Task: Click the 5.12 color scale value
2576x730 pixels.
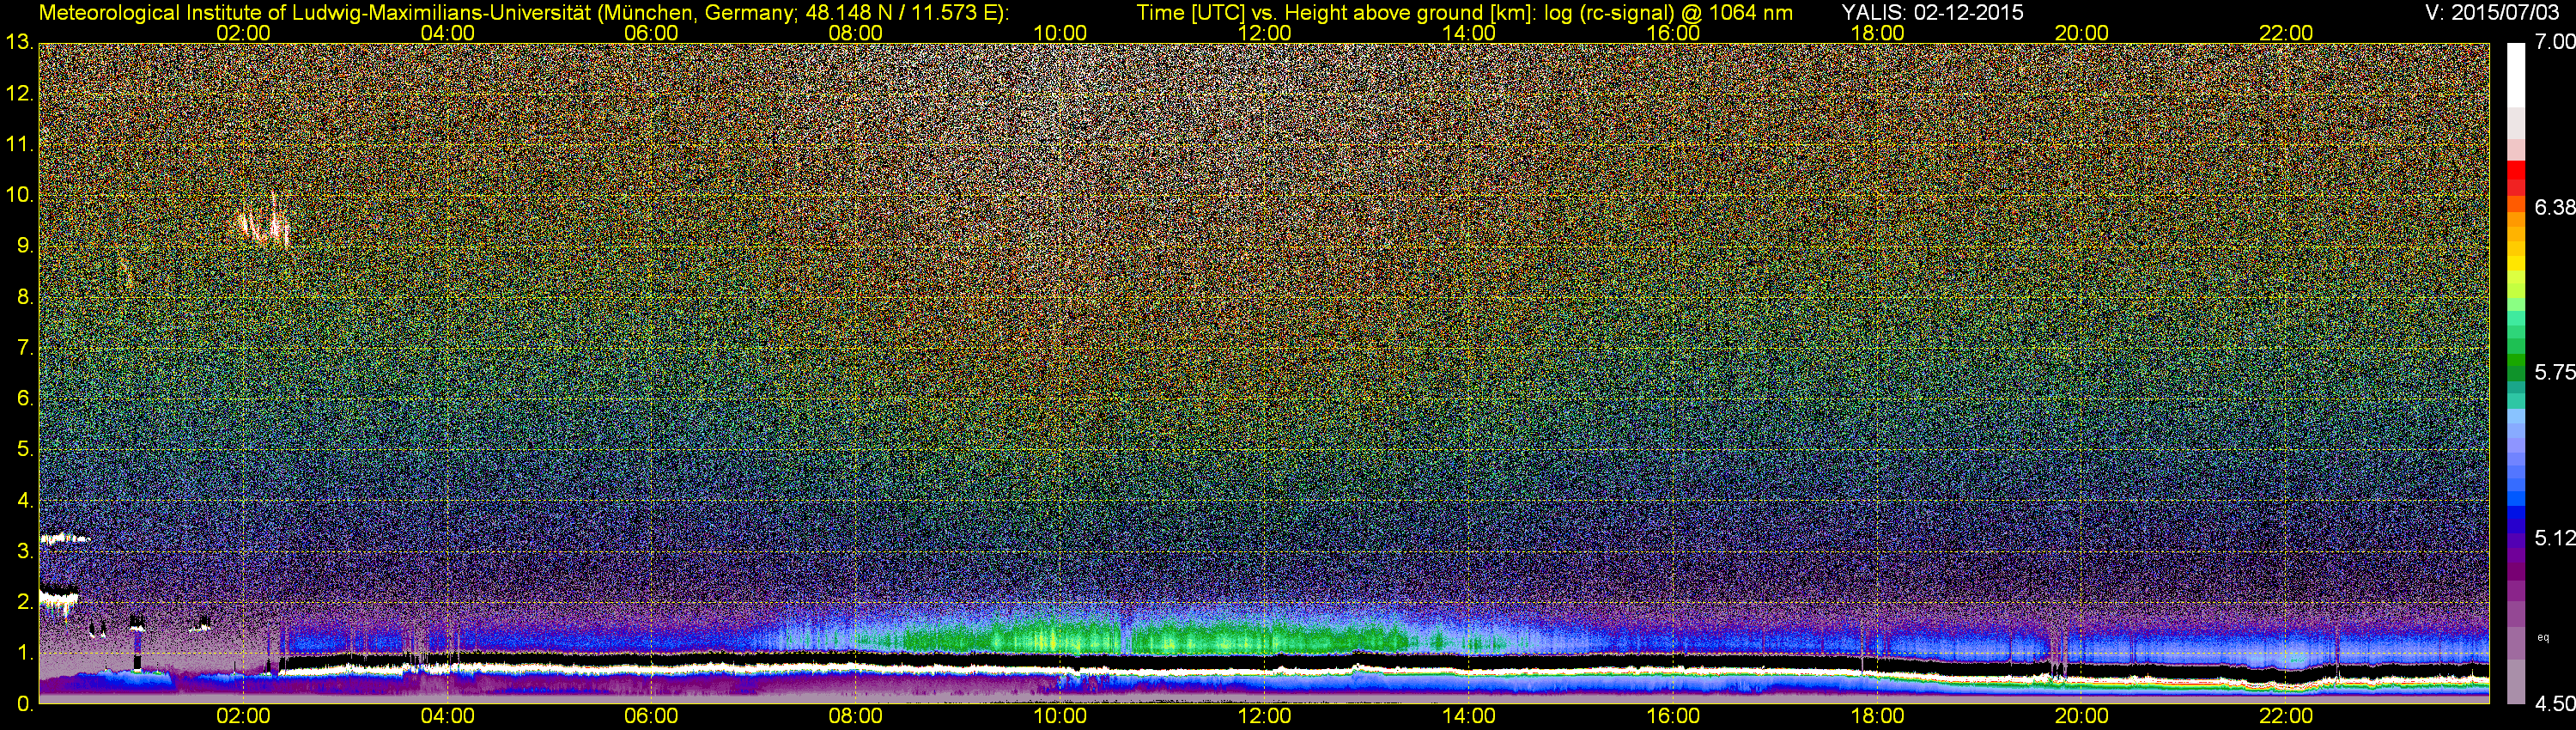Action: coord(2554,538)
